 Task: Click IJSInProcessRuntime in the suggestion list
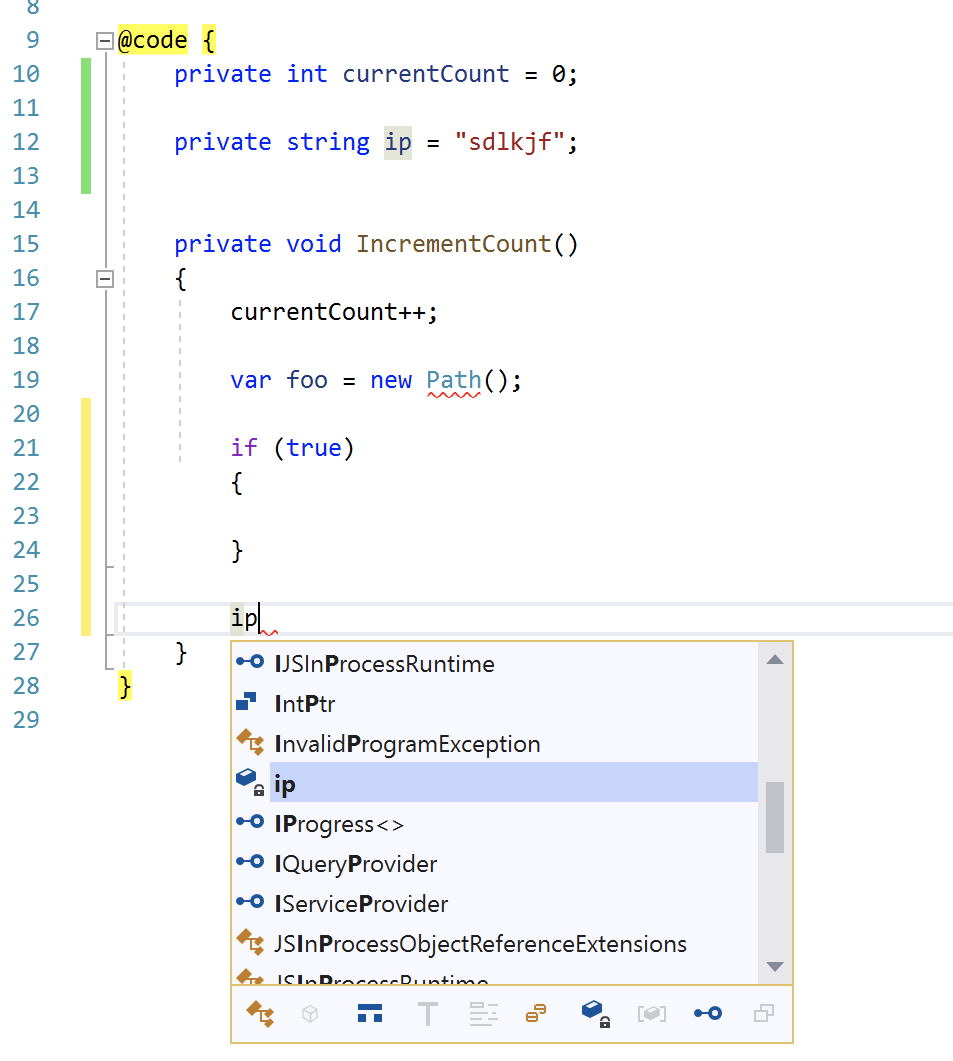pyautogui.click(x=383, y=662)
